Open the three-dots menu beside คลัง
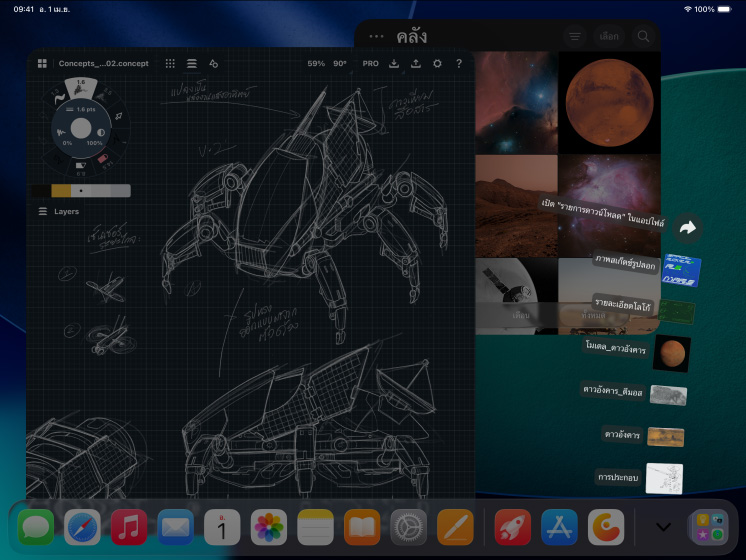This screenshot has width=746, height=560. (376, 36)
